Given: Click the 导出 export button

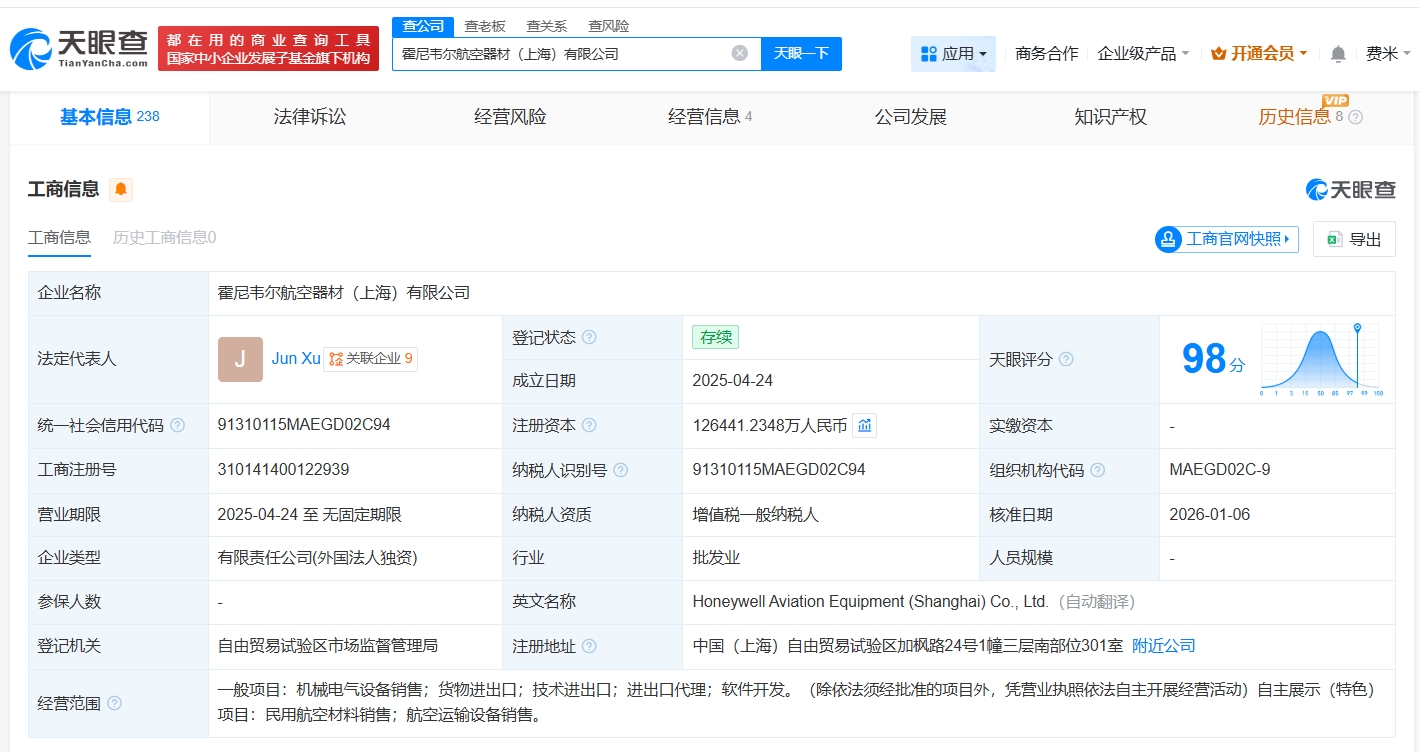Looking at the screenshot, I should point(1354,239).
